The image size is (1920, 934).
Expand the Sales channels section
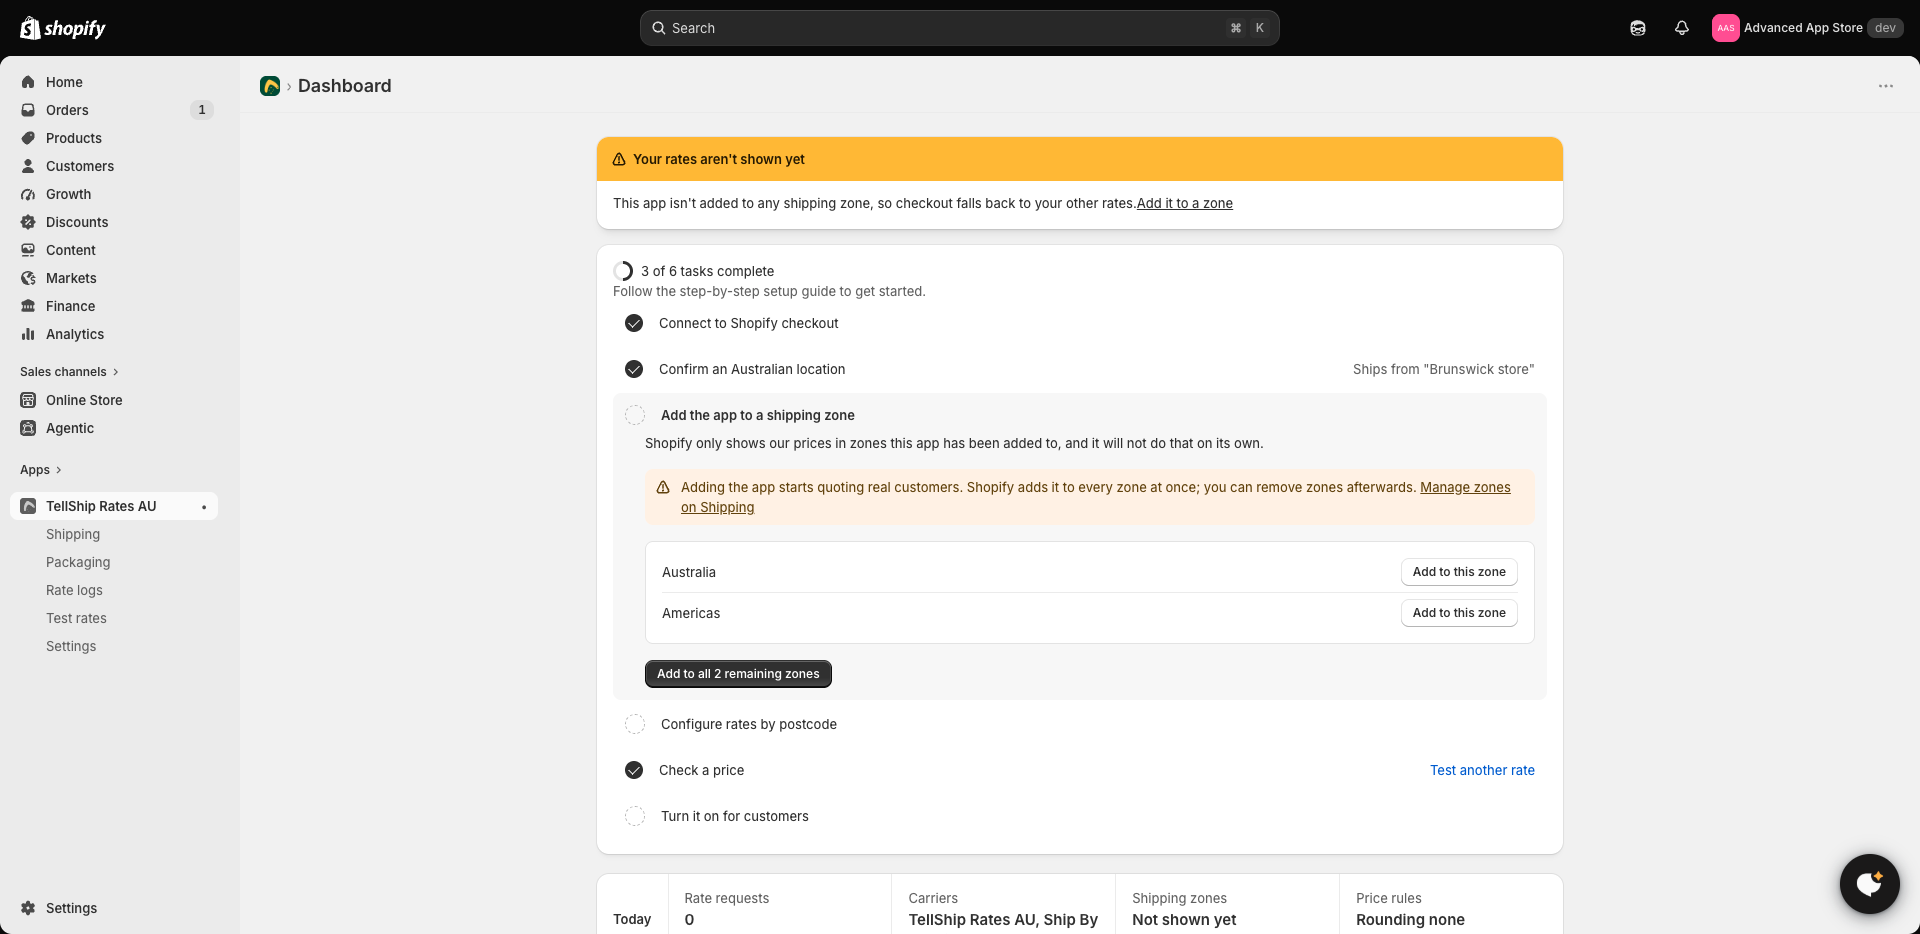coord(69,372)
